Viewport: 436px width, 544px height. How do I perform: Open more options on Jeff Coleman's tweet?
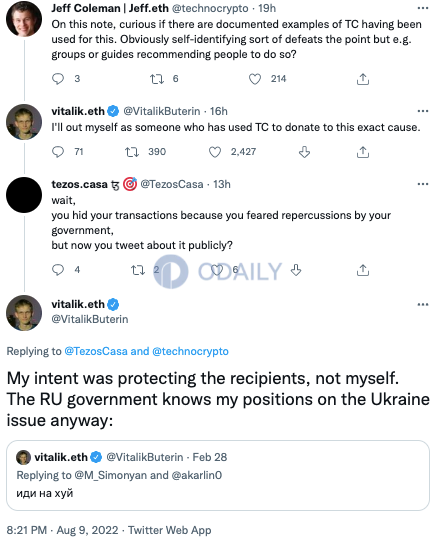[423, 8]
